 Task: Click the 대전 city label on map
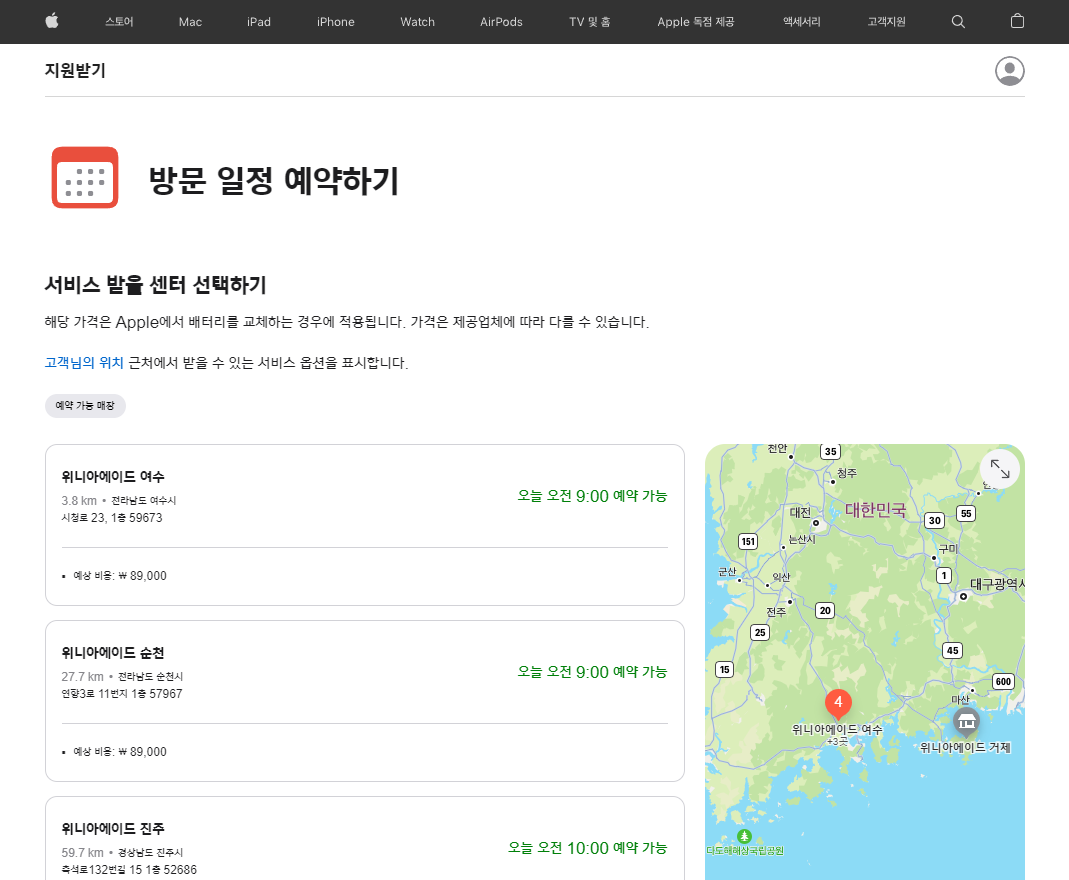coord(800,512)
